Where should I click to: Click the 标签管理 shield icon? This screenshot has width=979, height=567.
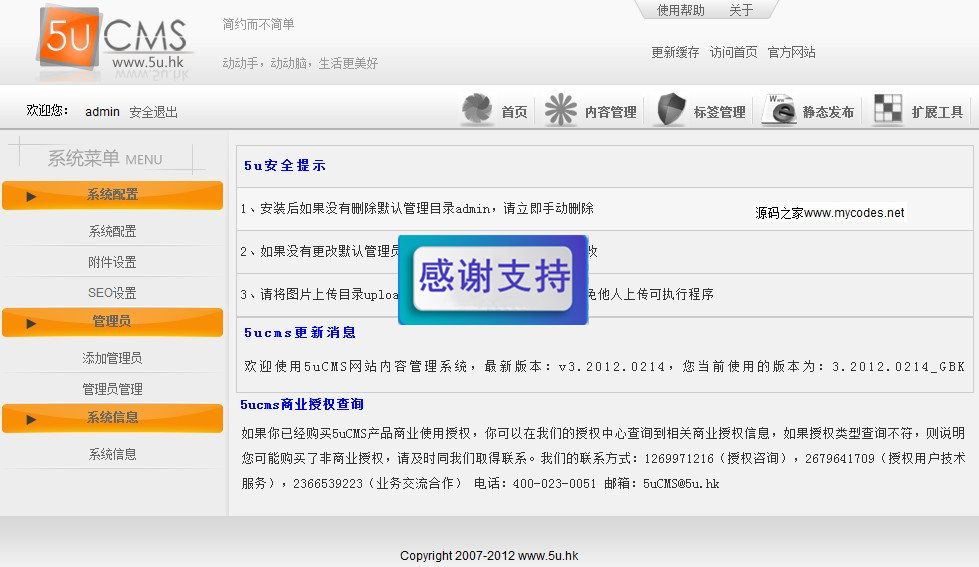pyautogui.click(x=671, y=110)
